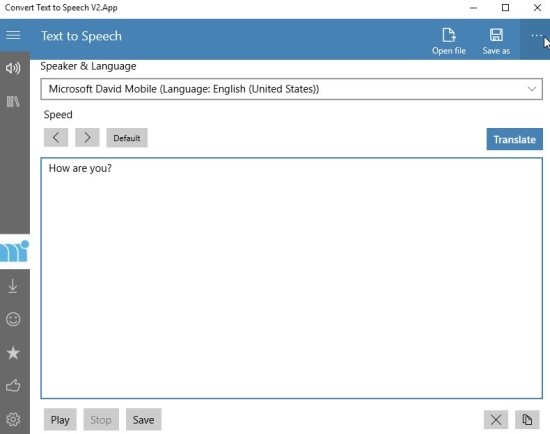550x434 pixels.
Task: Close the Convert Text to Speech window
Action: point(537,8)
